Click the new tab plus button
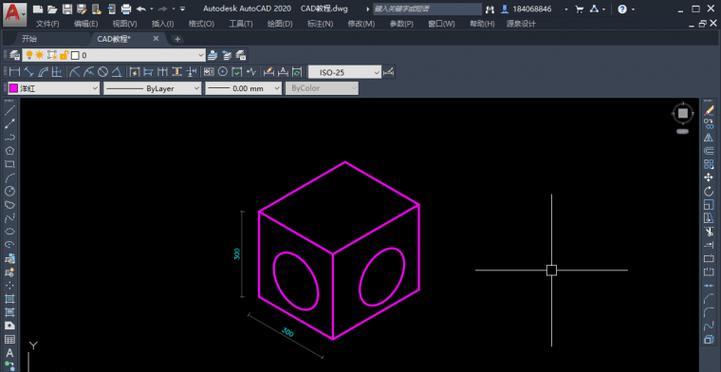The height and width of the screenshot is (372, 721). coord(177,39)
